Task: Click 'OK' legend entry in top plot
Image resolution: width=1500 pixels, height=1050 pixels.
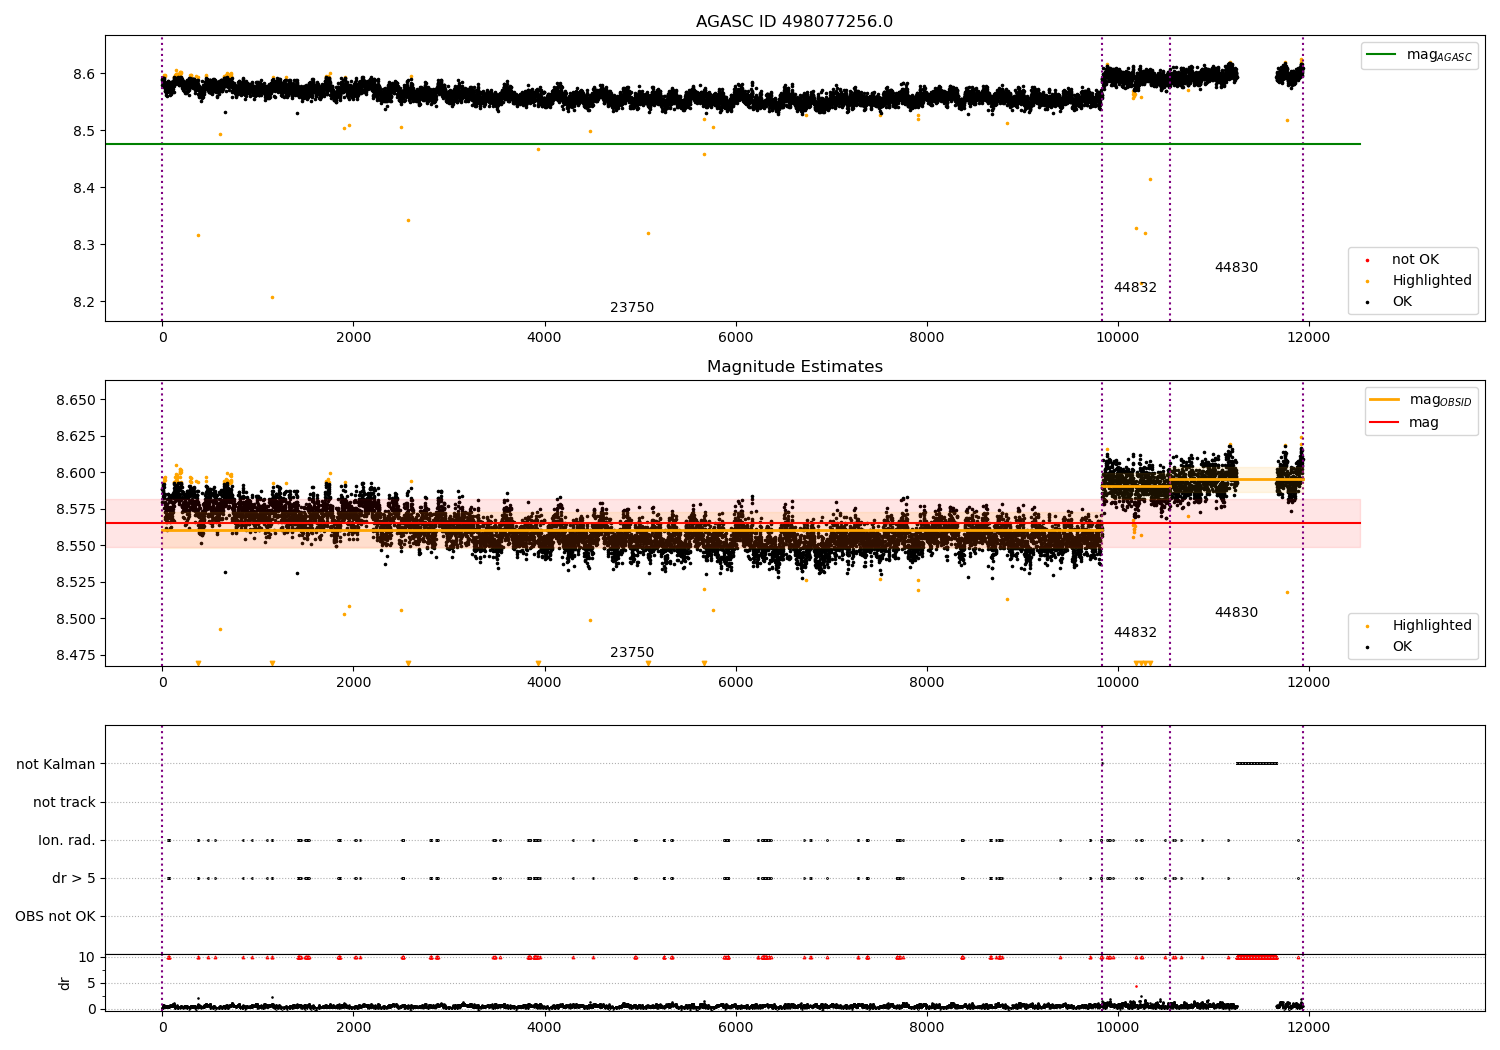Action: [1402, 302]
